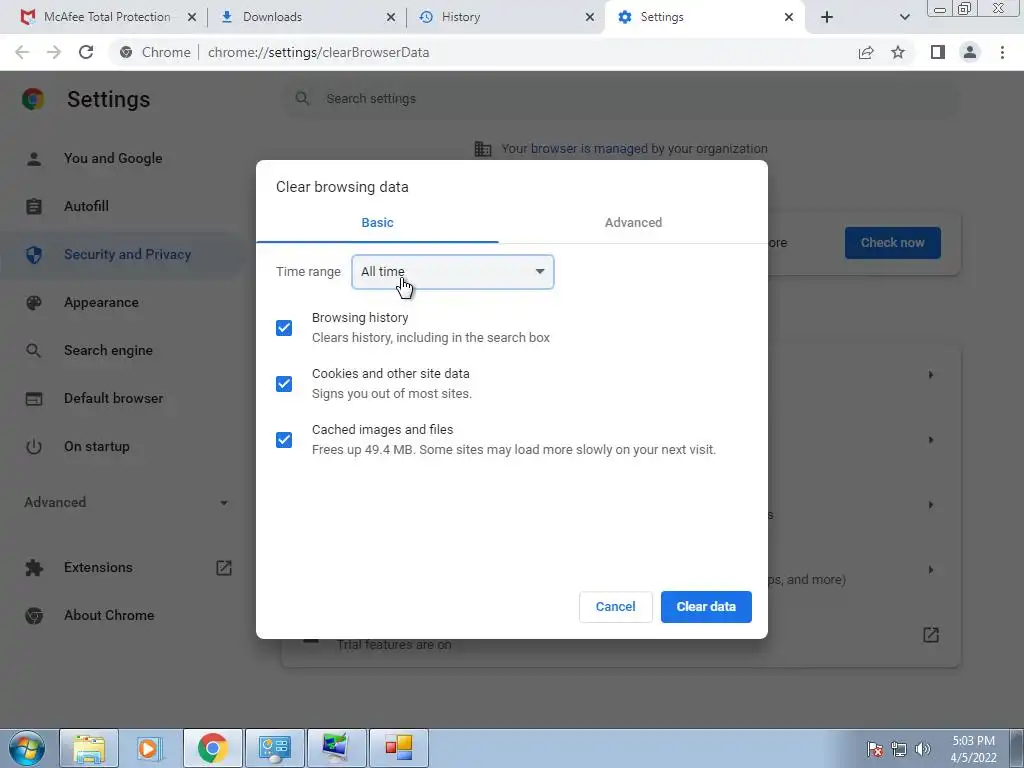
Task: Click the About Chrome logo icon
Action: [34, 616]
